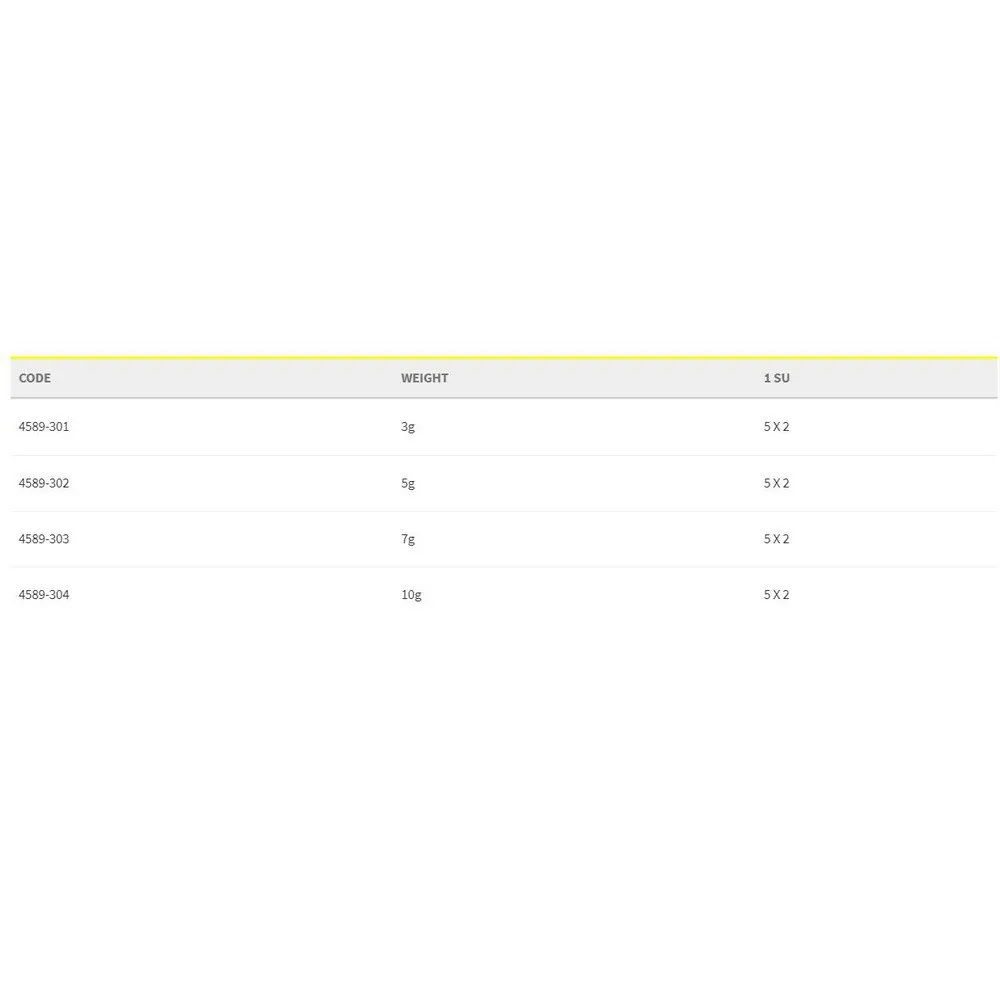Click the 7g weight cell
Image resolution: width=1000 pixels, height=1000 pixels.
(x=407, y=539)
